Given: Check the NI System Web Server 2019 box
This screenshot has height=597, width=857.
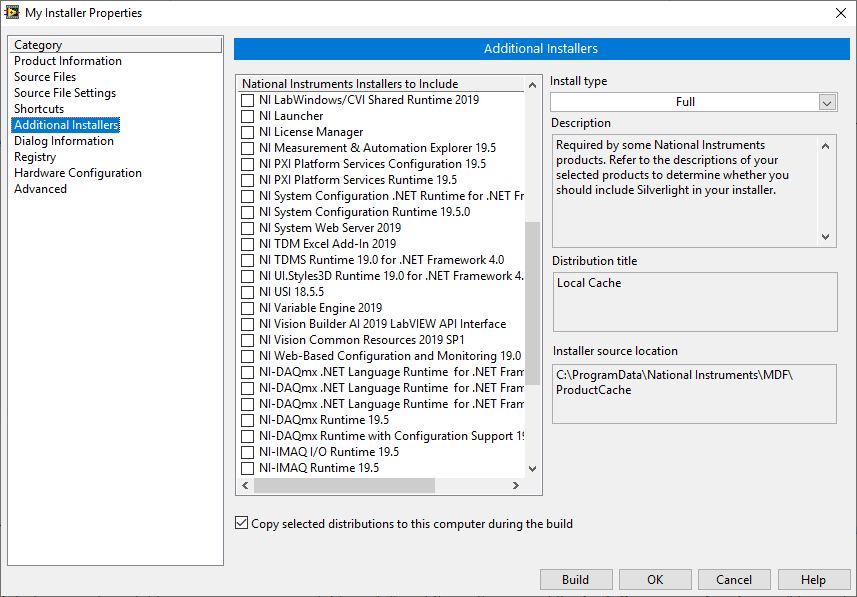Looking at the screenshot, I should (248, 228).
